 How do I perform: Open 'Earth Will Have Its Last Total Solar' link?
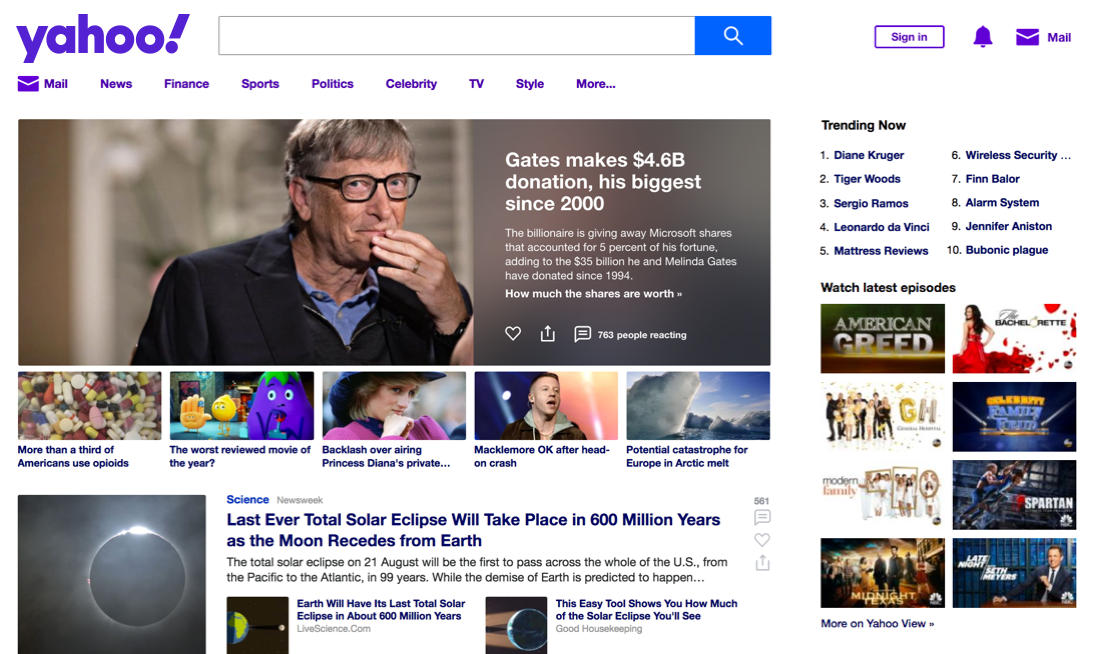[381, 609]
